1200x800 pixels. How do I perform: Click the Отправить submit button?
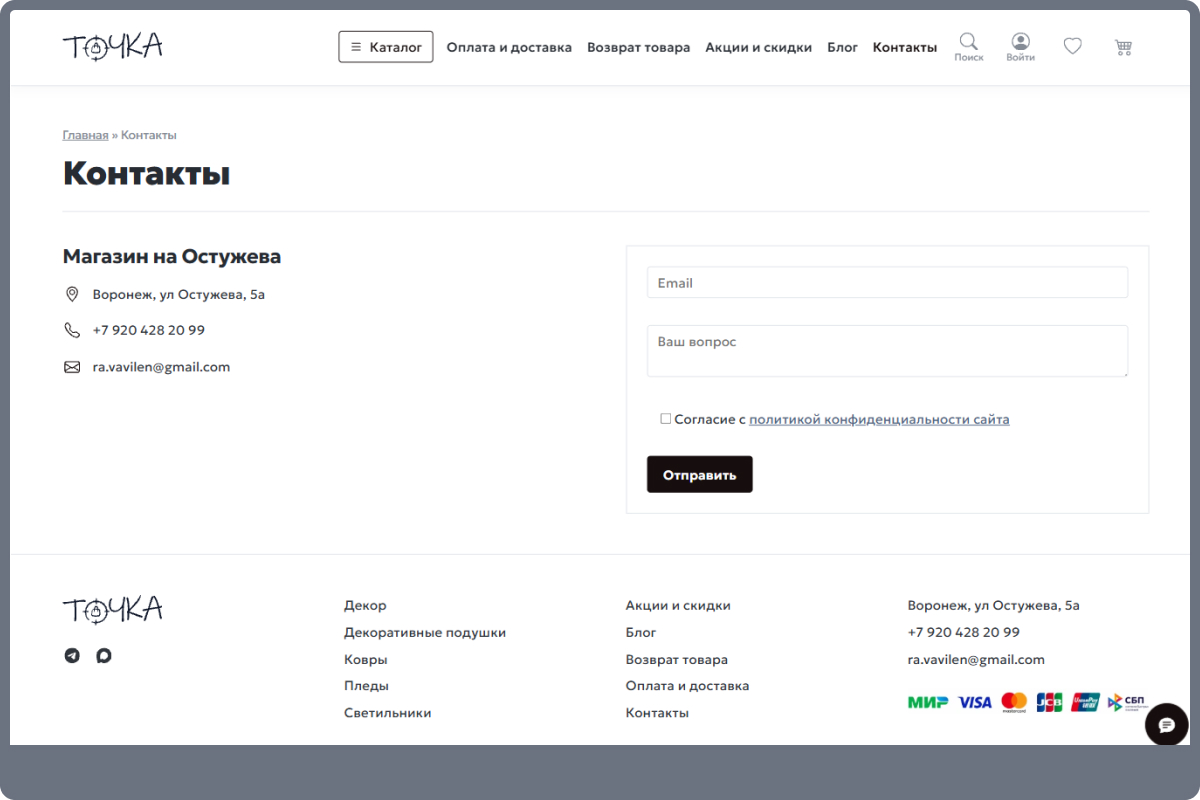click(700, 475)
